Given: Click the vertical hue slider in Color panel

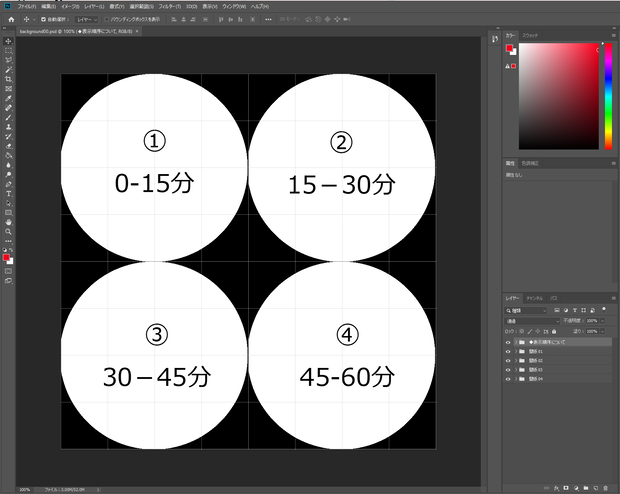Looking at the screenshot, I should 609,96.
